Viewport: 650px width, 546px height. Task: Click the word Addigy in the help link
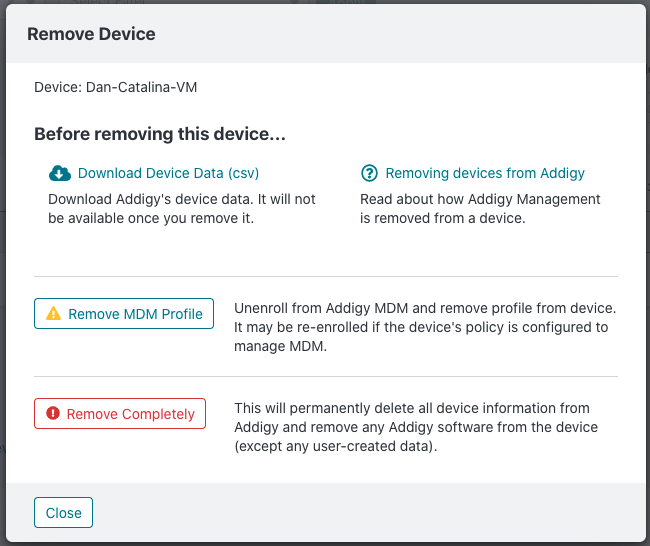pos(562,173)
